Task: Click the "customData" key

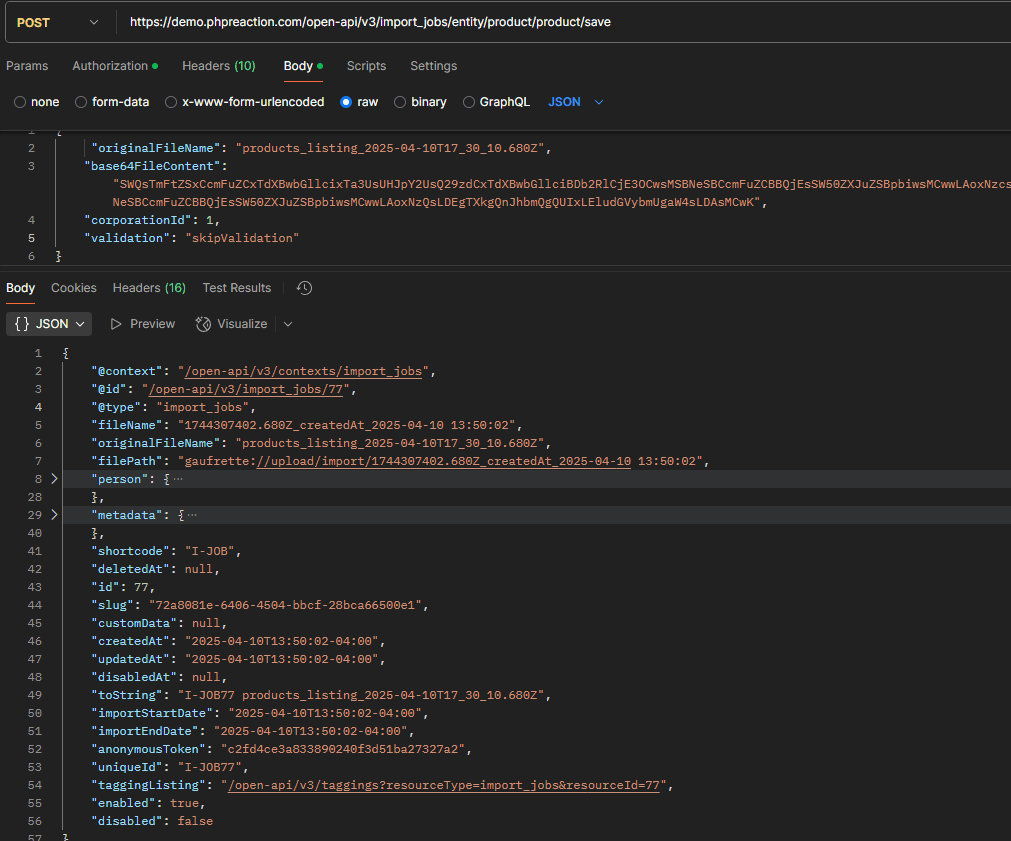Action: click(134, 623)
